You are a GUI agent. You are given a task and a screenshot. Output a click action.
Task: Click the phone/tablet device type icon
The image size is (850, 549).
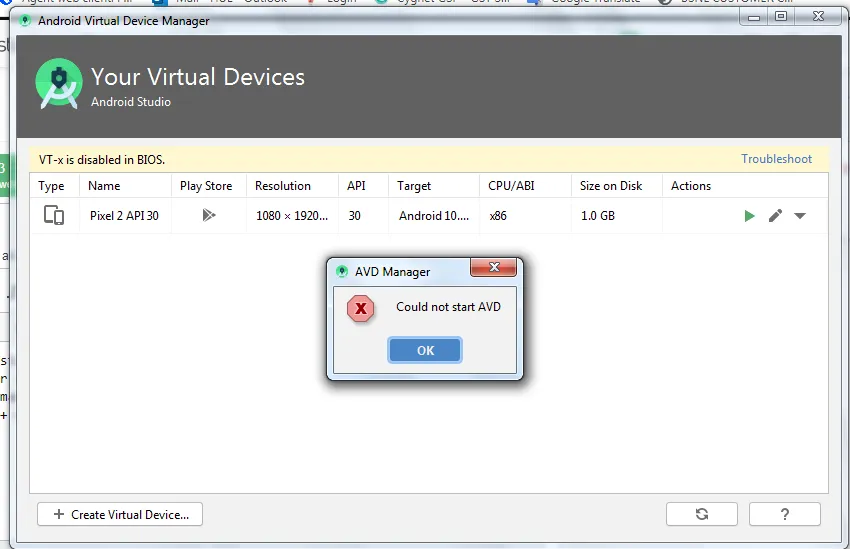54,215
